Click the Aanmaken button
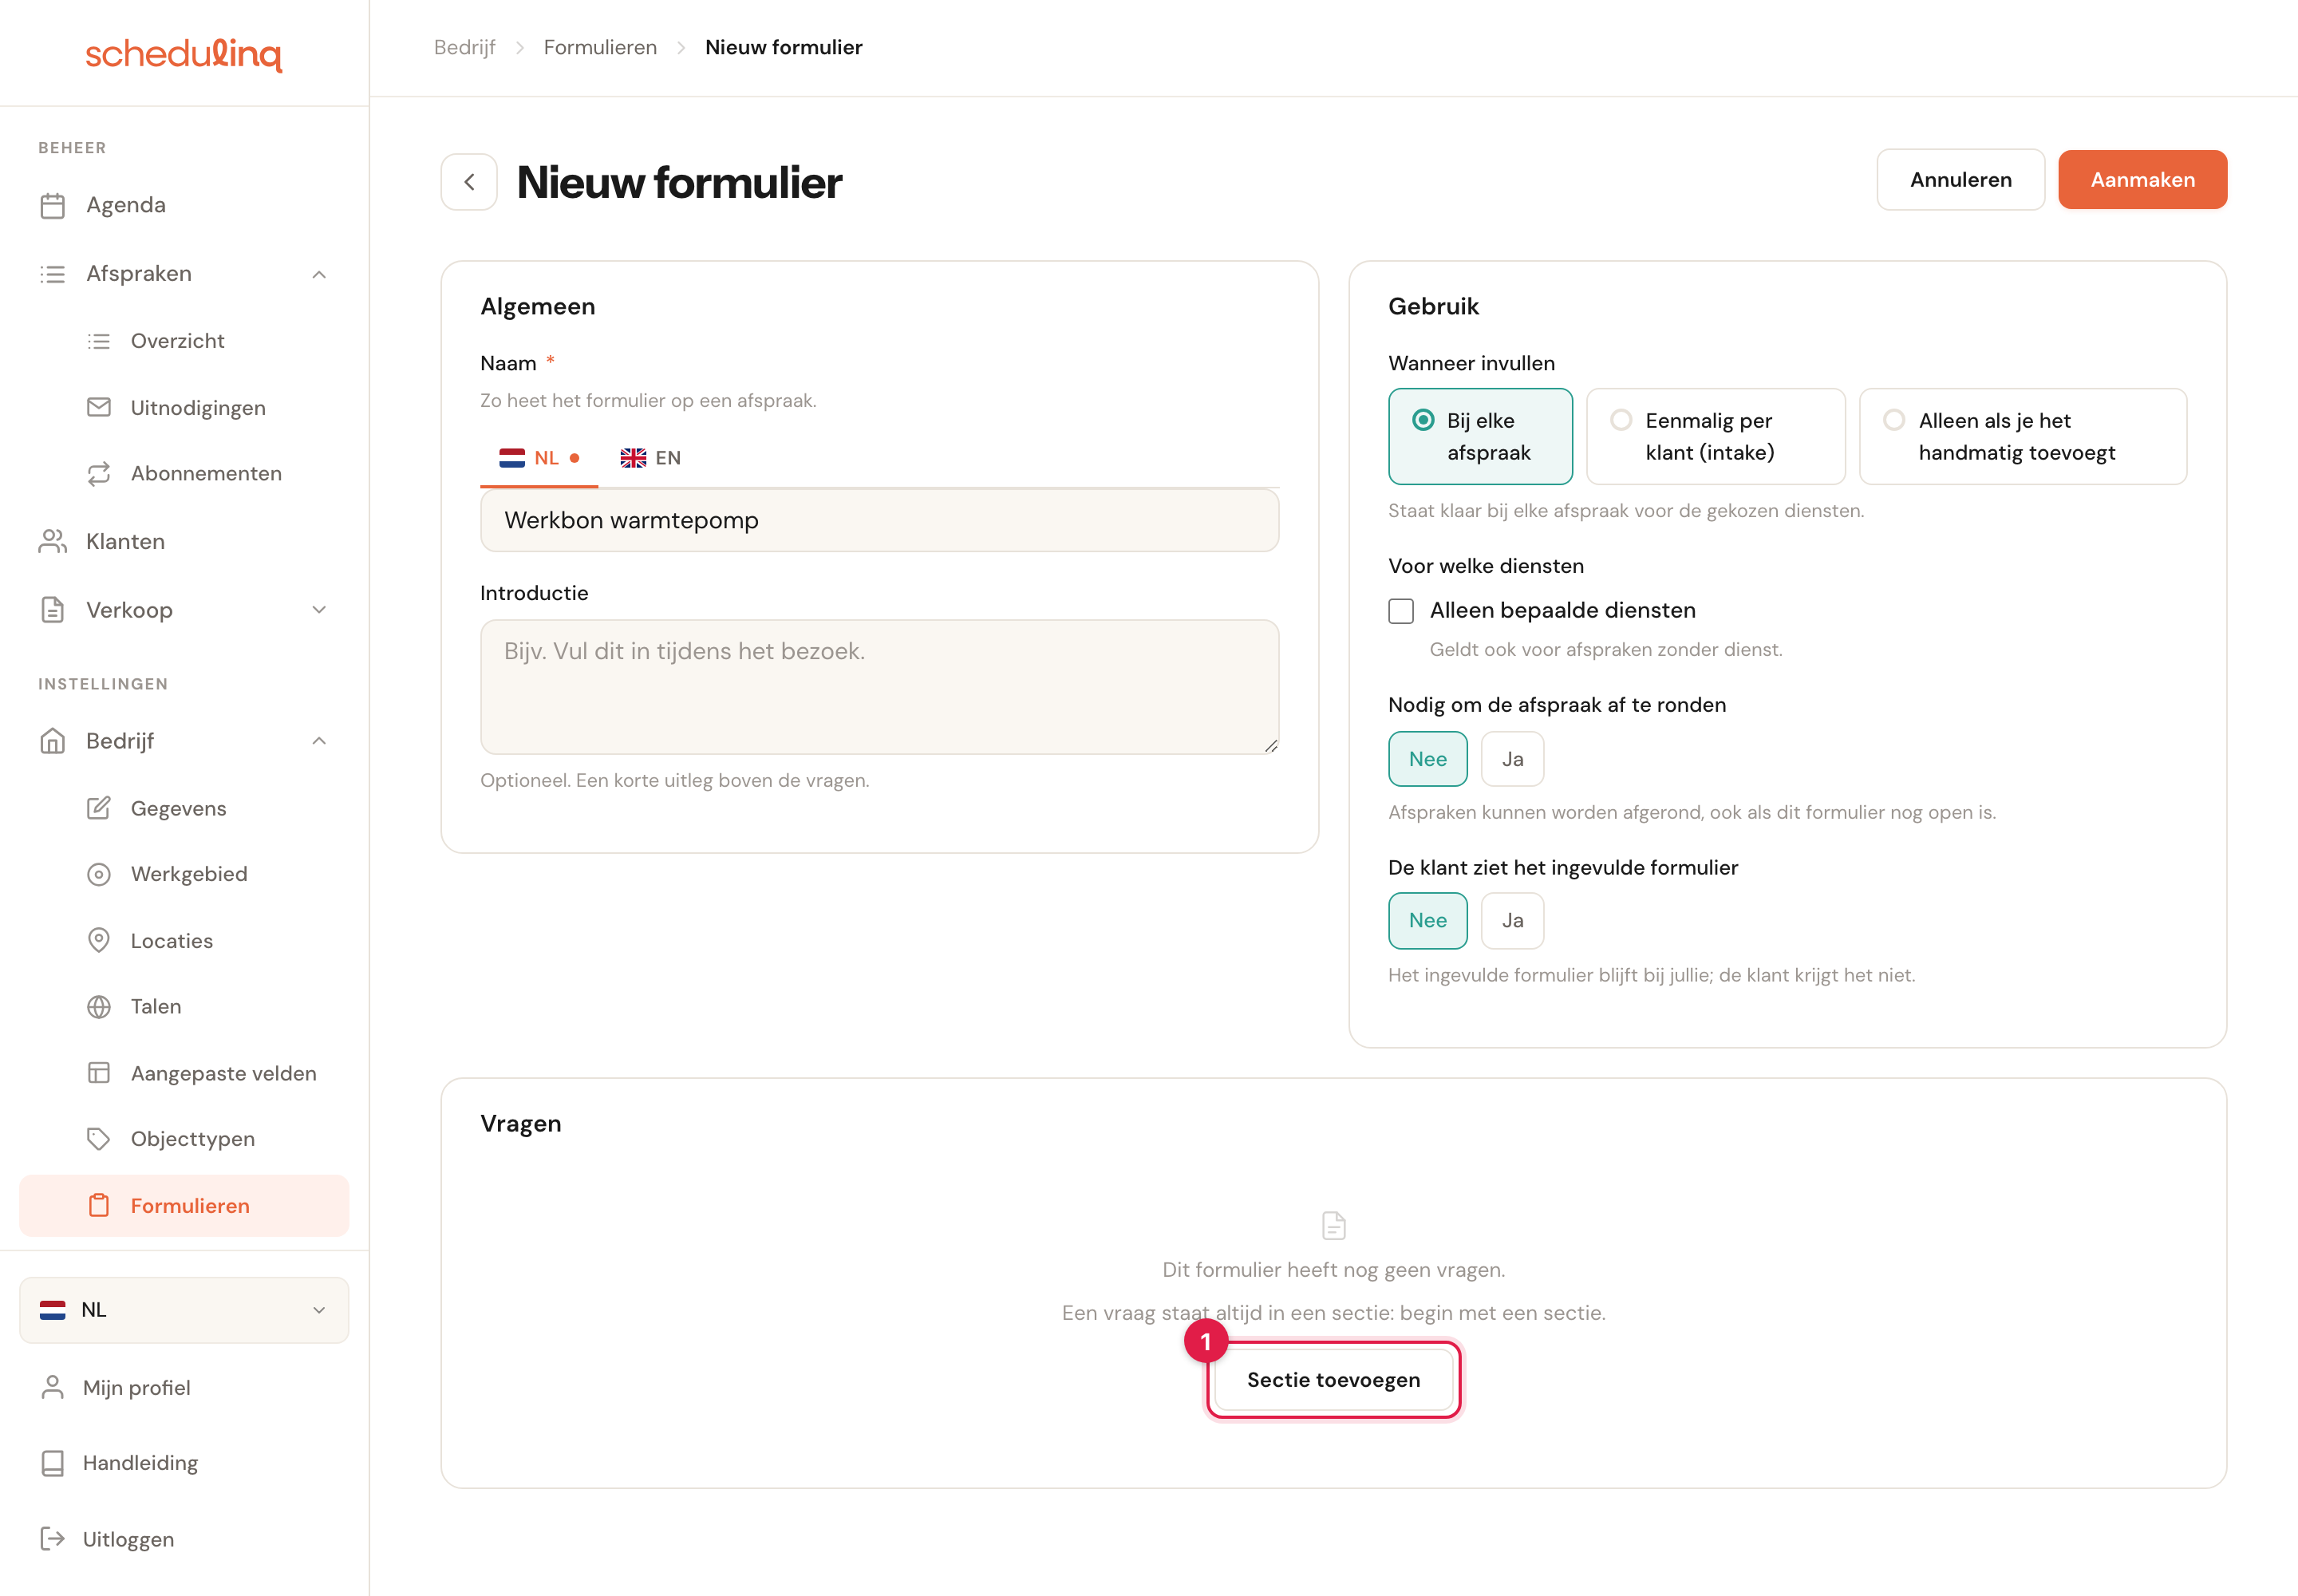The width and height of the screenshot is (2298, 1596). [2142, 180]
